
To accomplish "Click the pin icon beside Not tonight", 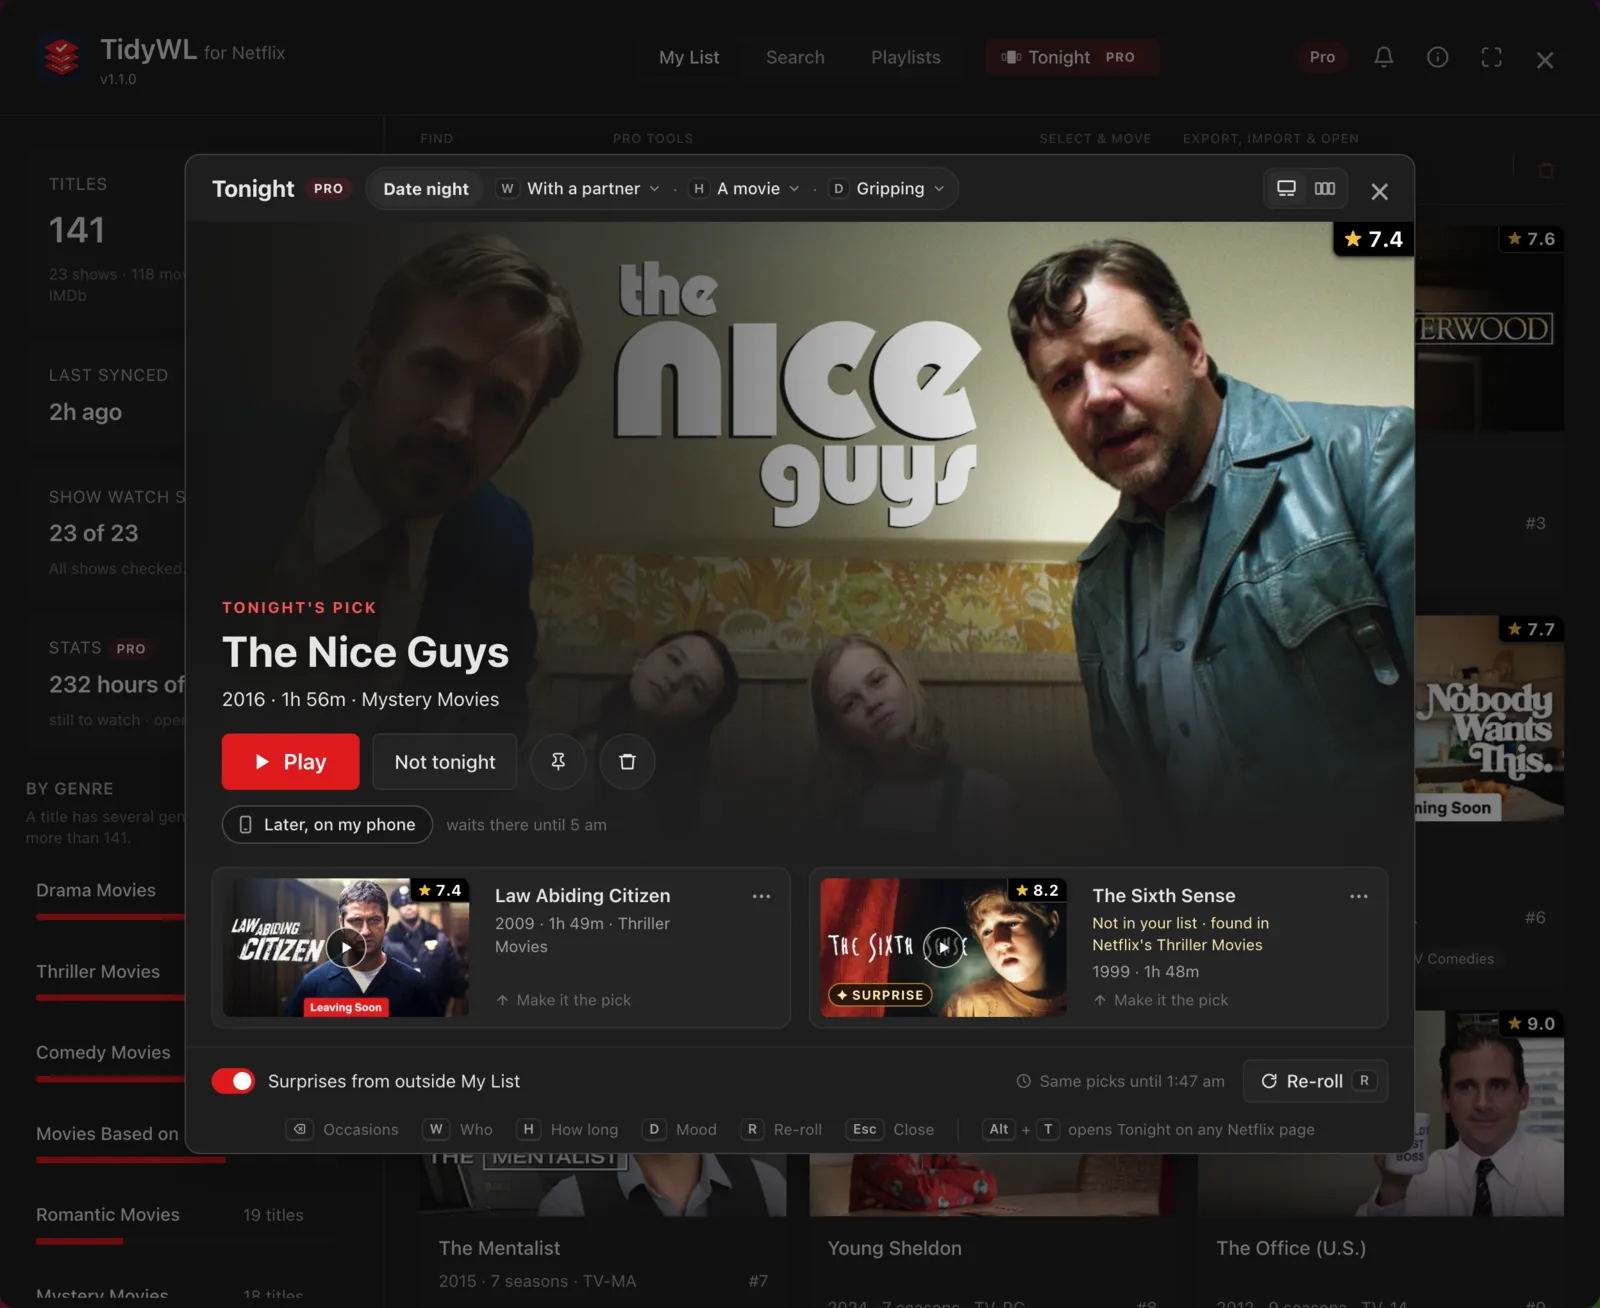I will click(558, 762).
